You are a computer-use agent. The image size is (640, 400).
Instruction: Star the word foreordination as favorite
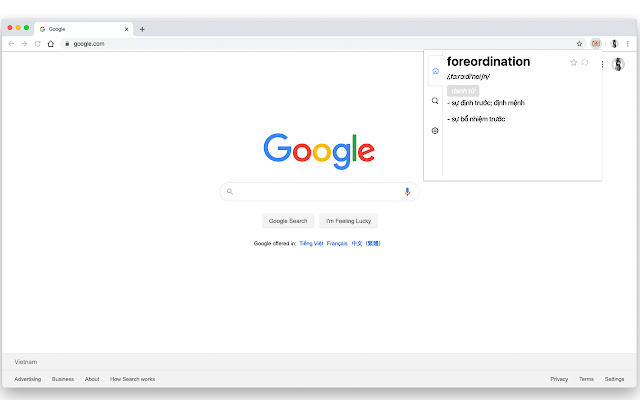click(x=573, y=62)
